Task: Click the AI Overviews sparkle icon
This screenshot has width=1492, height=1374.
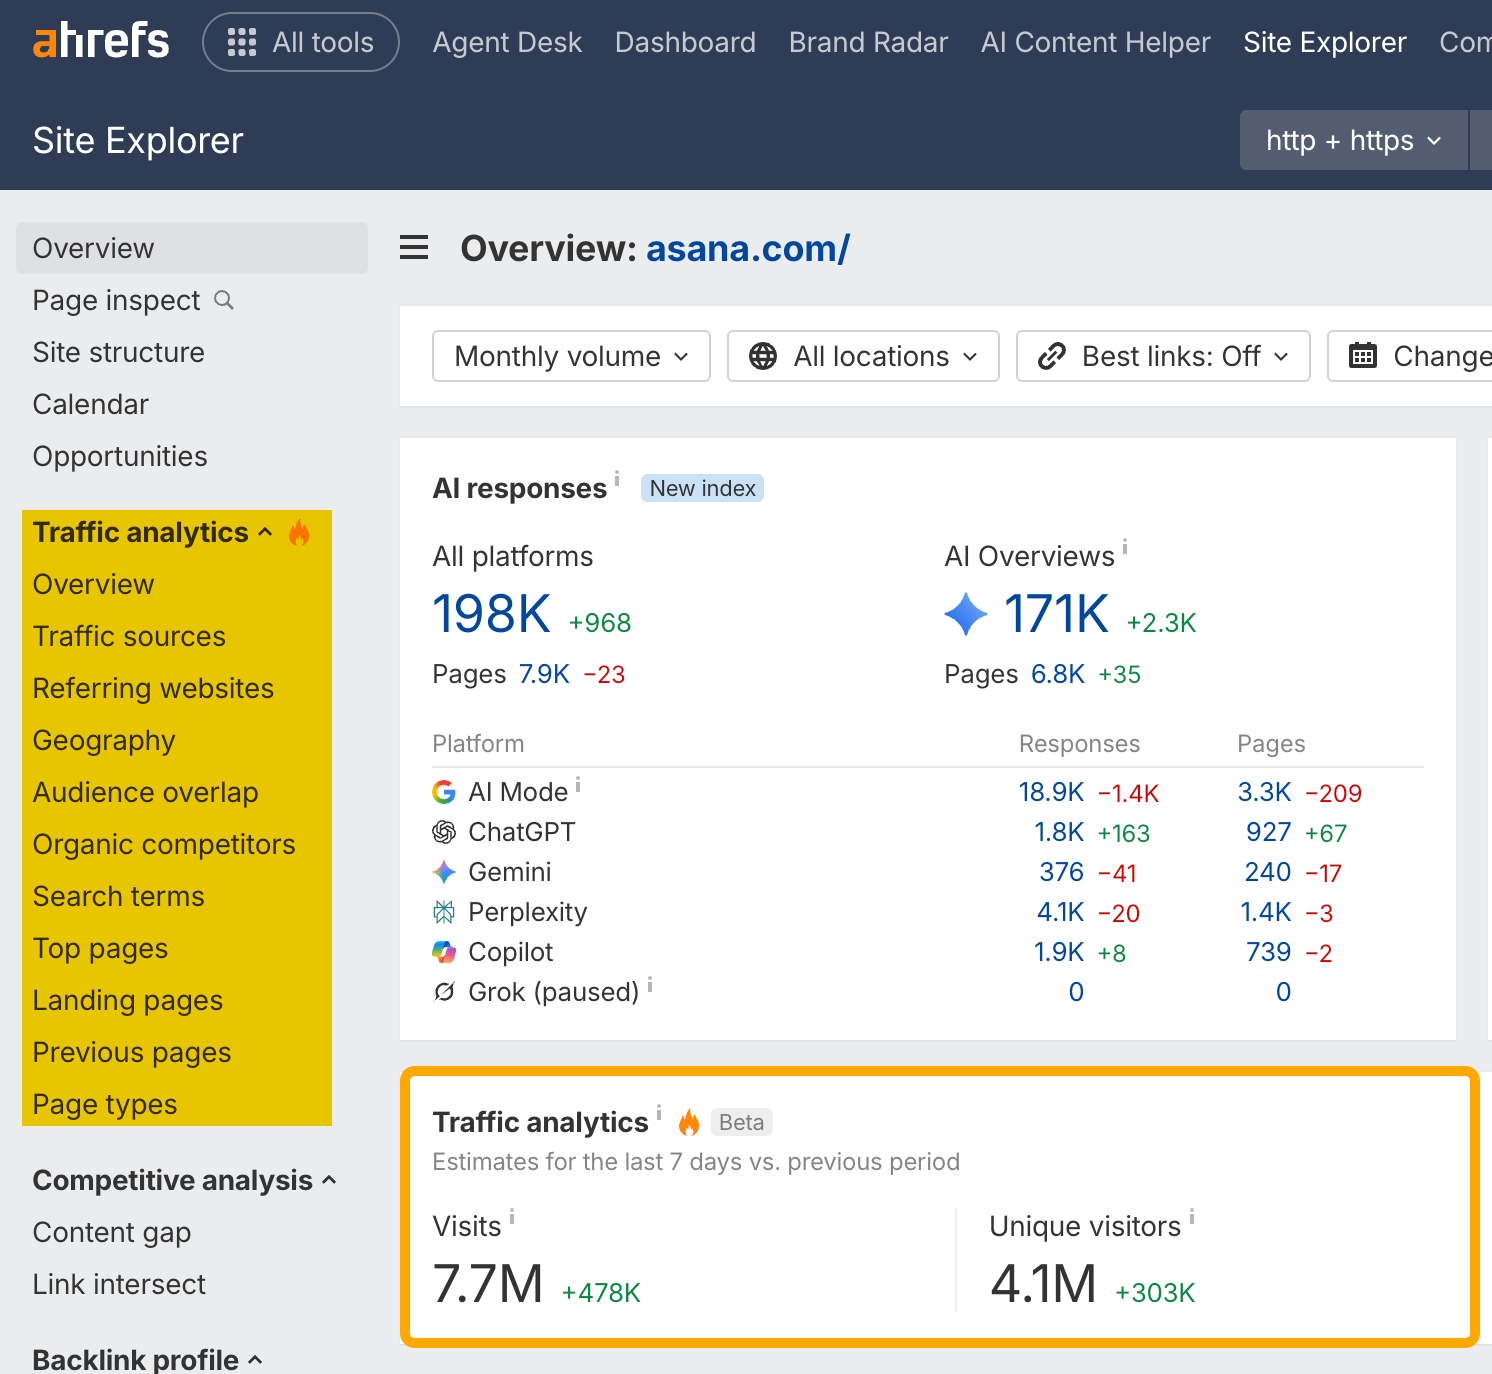Action: coord(966,614)
